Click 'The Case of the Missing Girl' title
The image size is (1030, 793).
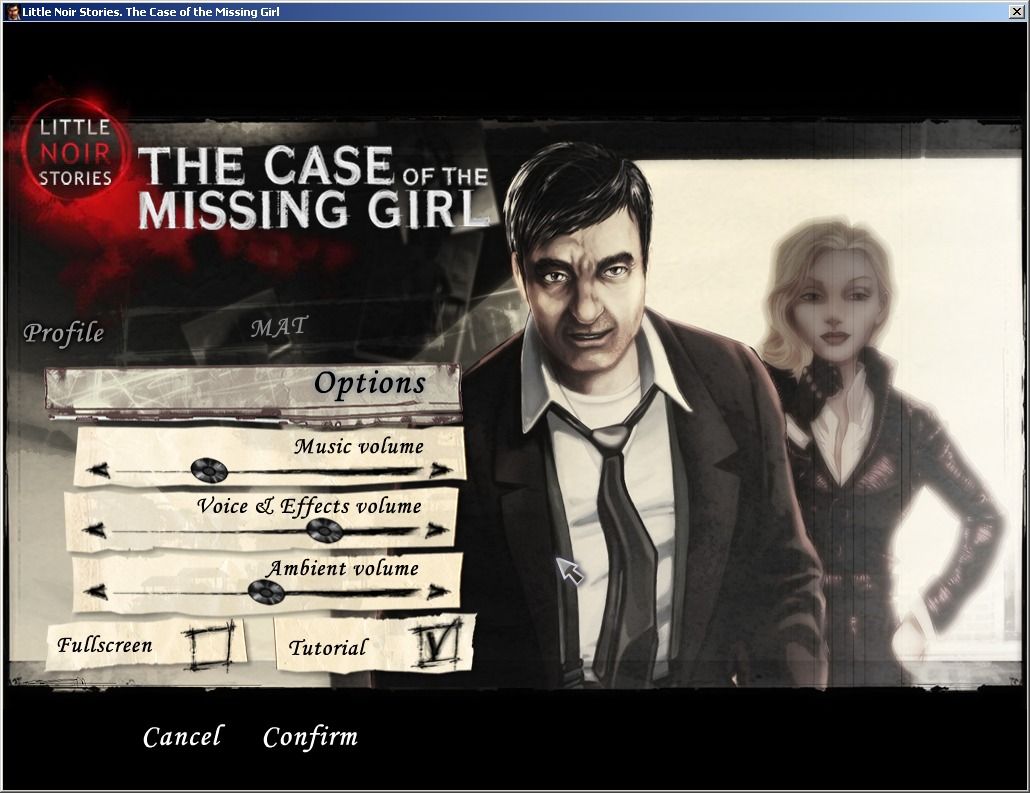[x=314, y=187]
